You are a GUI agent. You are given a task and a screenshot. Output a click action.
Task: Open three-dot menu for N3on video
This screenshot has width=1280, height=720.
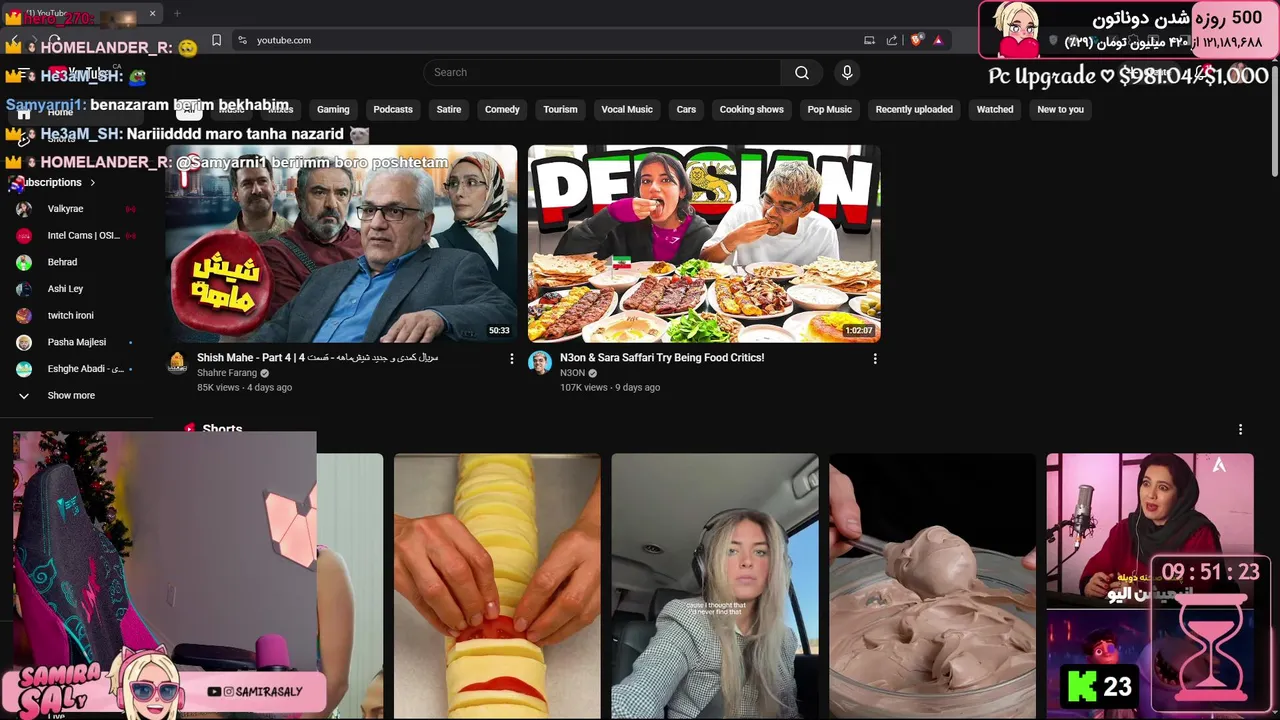(875, 358)
